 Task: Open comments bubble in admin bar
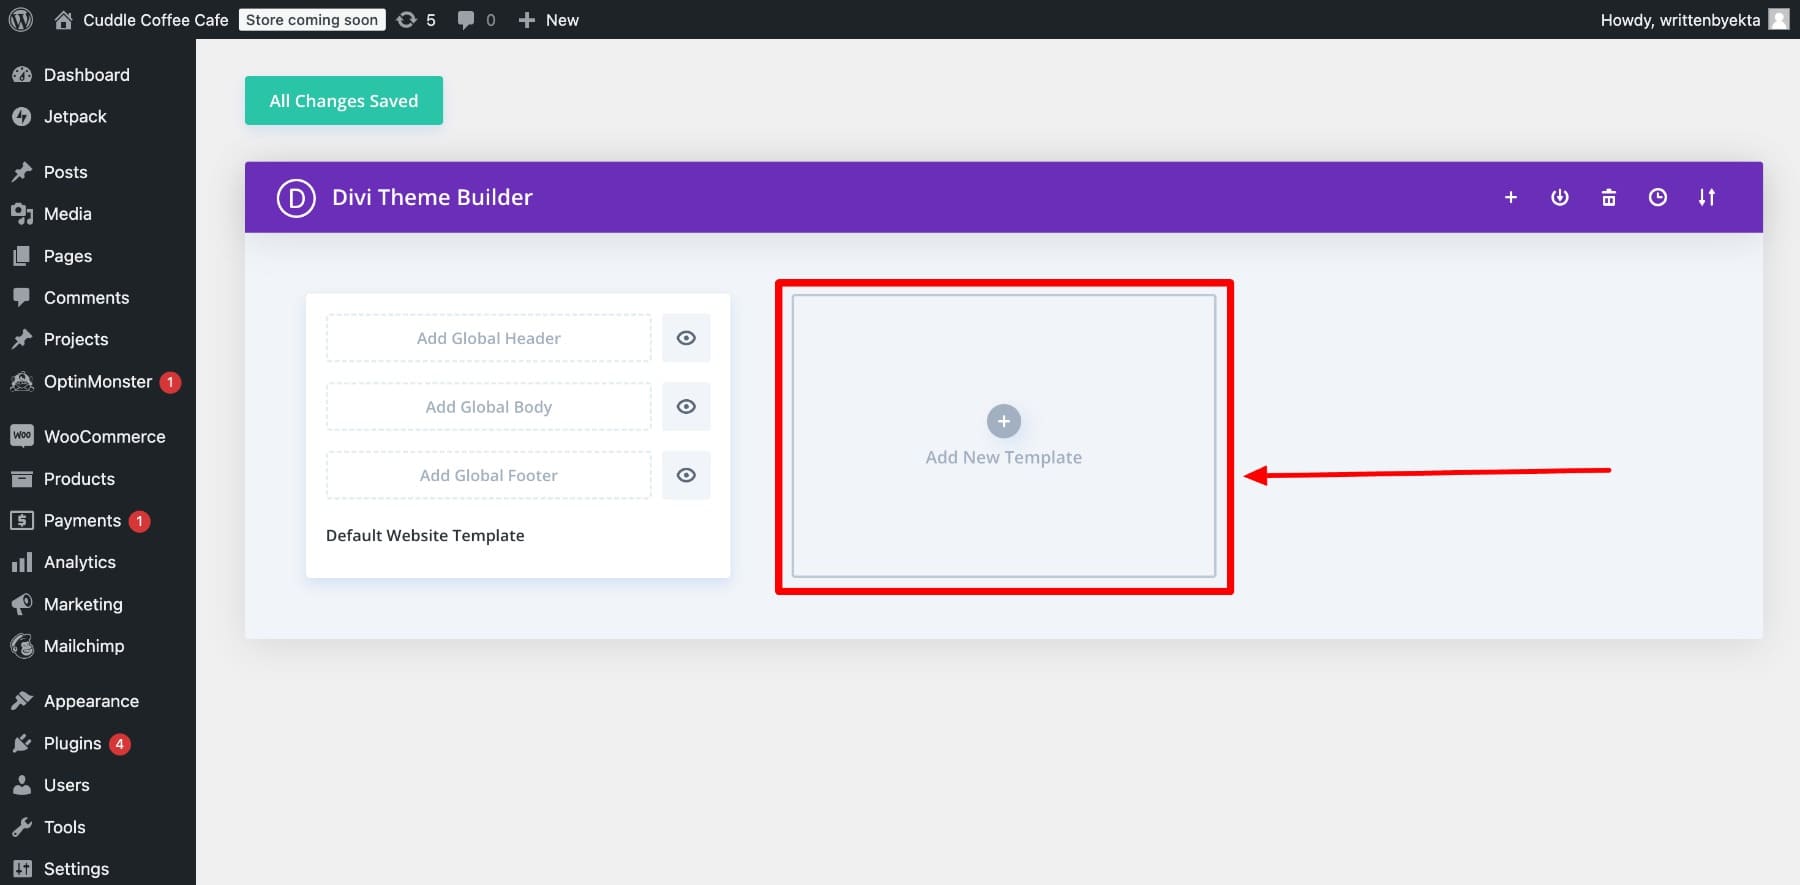476,20
